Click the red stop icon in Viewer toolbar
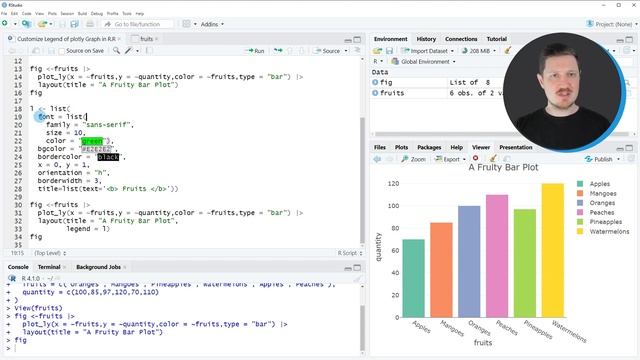The width and height of the screenshot is (640, 360). [x=476, y=158]
